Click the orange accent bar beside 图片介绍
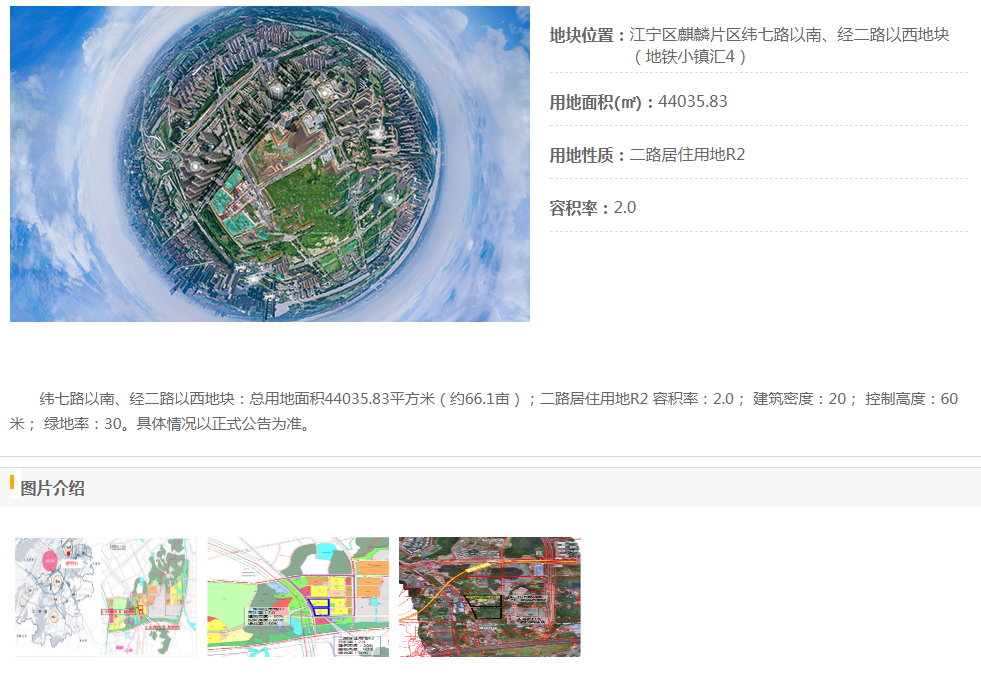 coord(12,485)
